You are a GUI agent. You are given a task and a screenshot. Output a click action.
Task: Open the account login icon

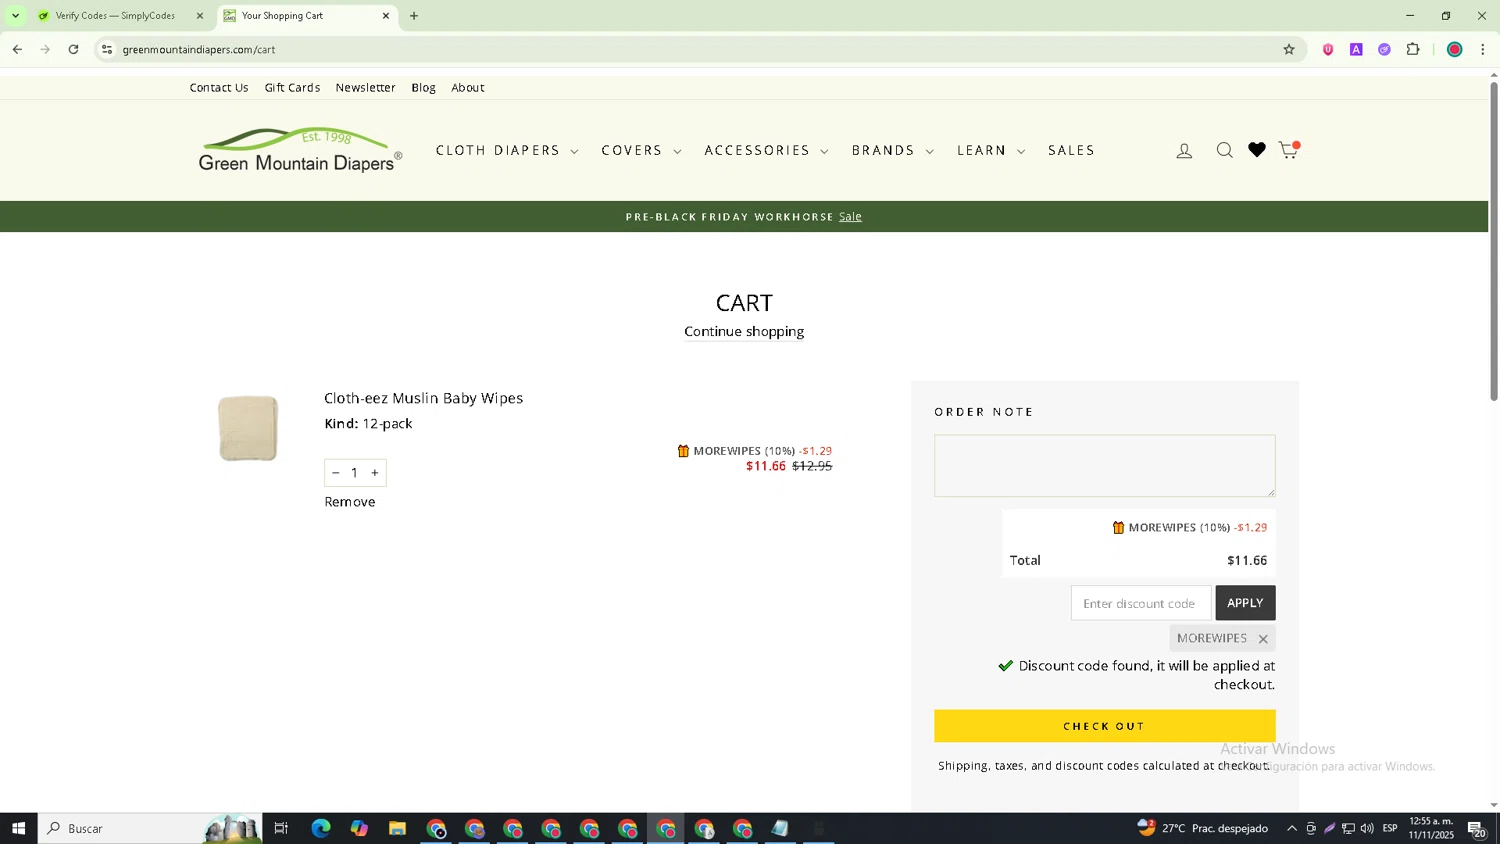click(x=1184, y=151)
